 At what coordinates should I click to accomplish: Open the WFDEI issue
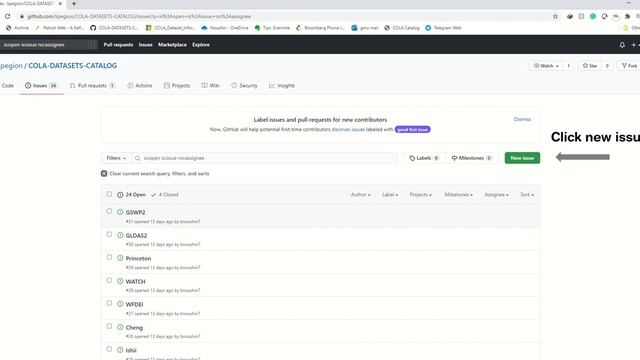pyautogui.click(x=134, y=304)
